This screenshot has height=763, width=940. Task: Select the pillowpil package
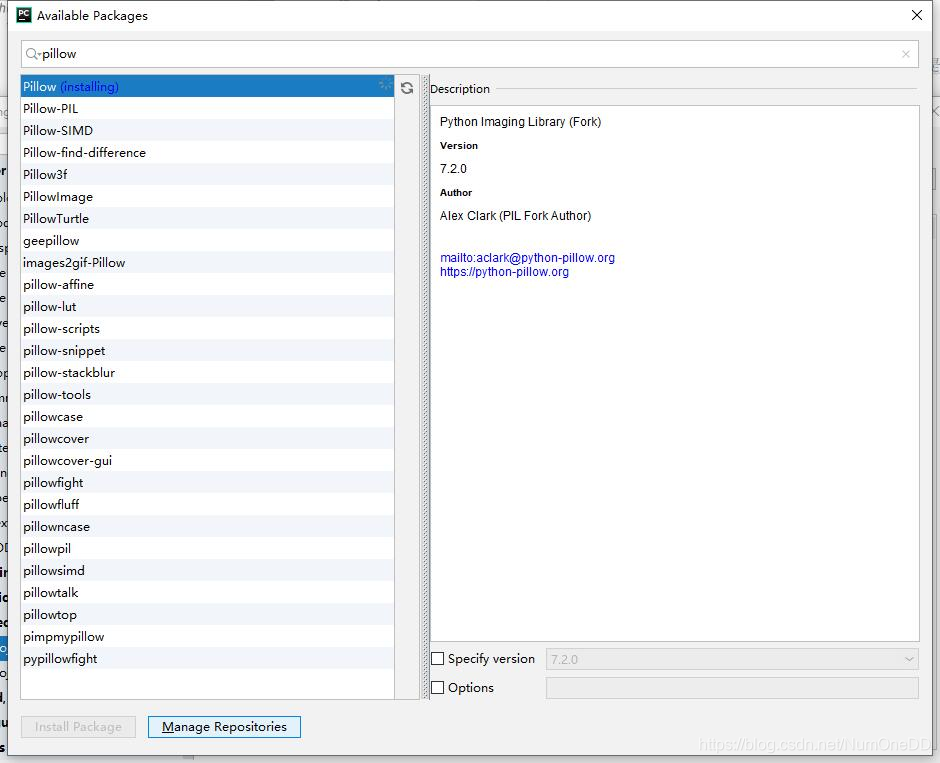pyautogui.click(x=207, y=548)
